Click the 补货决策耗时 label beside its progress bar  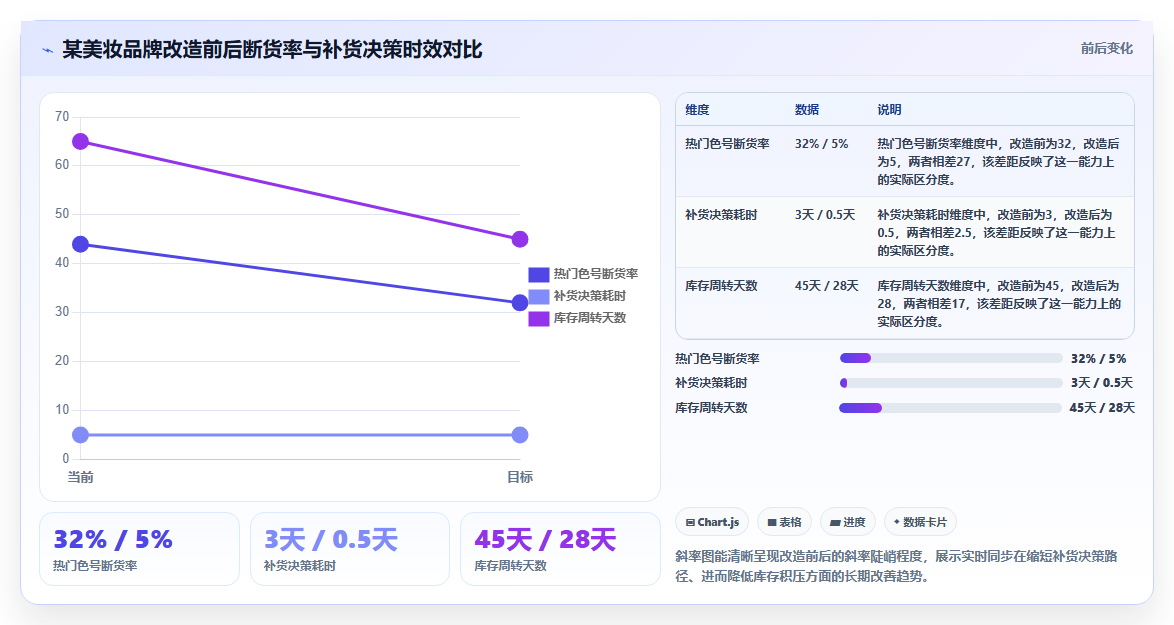[x=711, y=383]
